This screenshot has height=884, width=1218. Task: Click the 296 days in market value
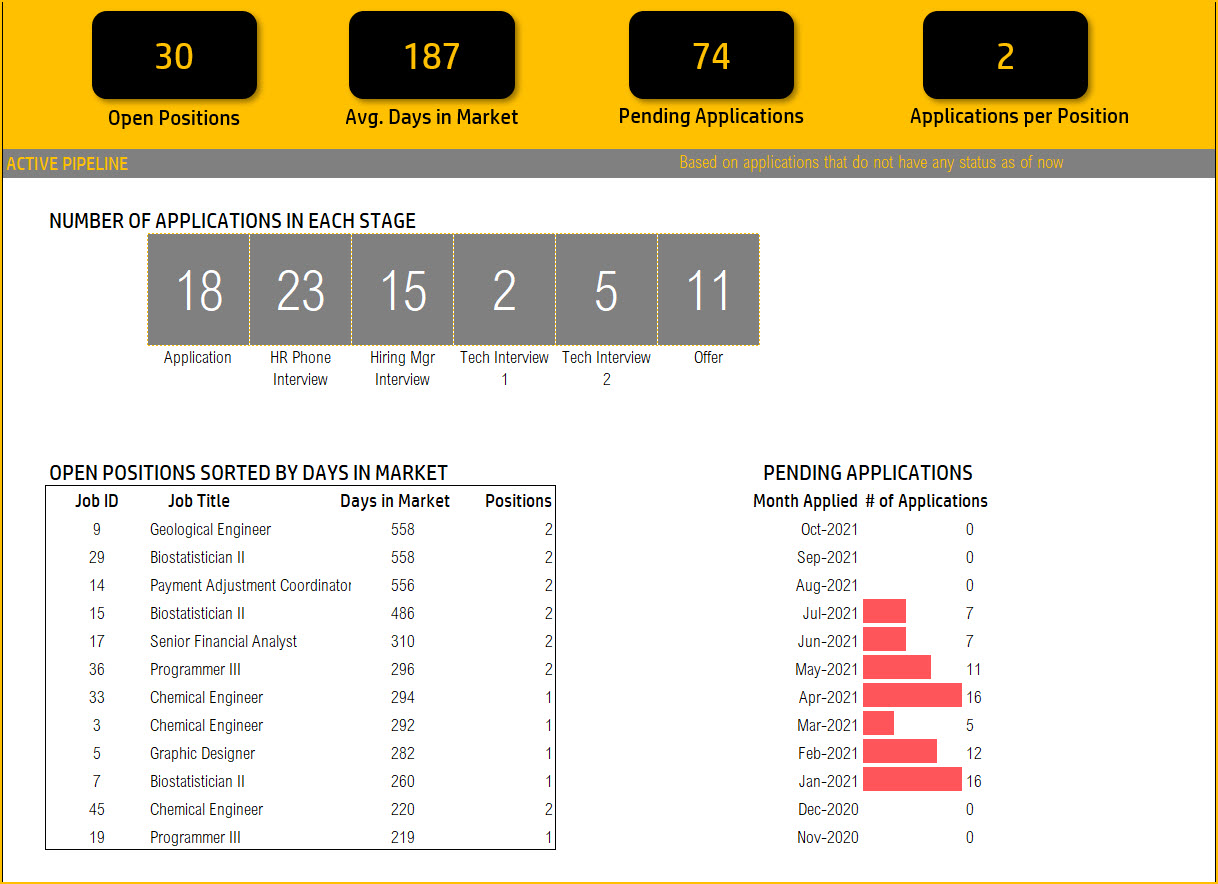(x=403, y=669)
